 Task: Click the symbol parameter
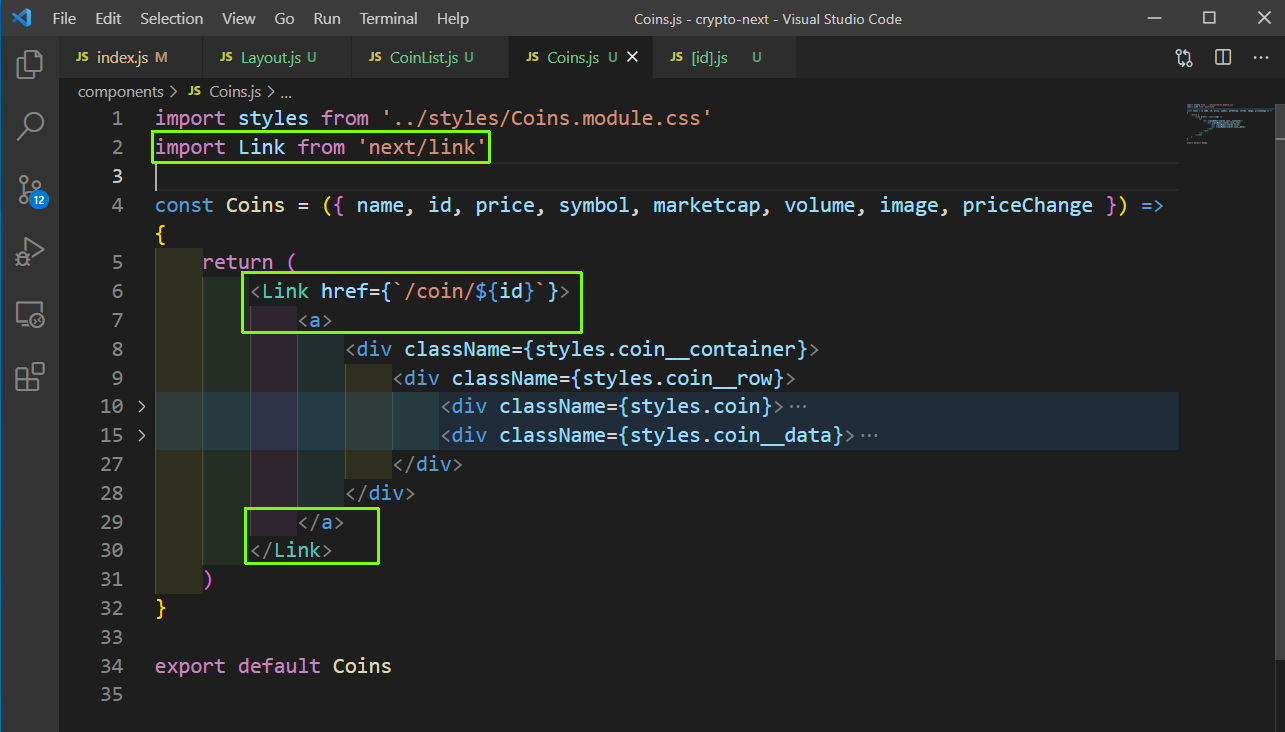(x=594, y=205)
